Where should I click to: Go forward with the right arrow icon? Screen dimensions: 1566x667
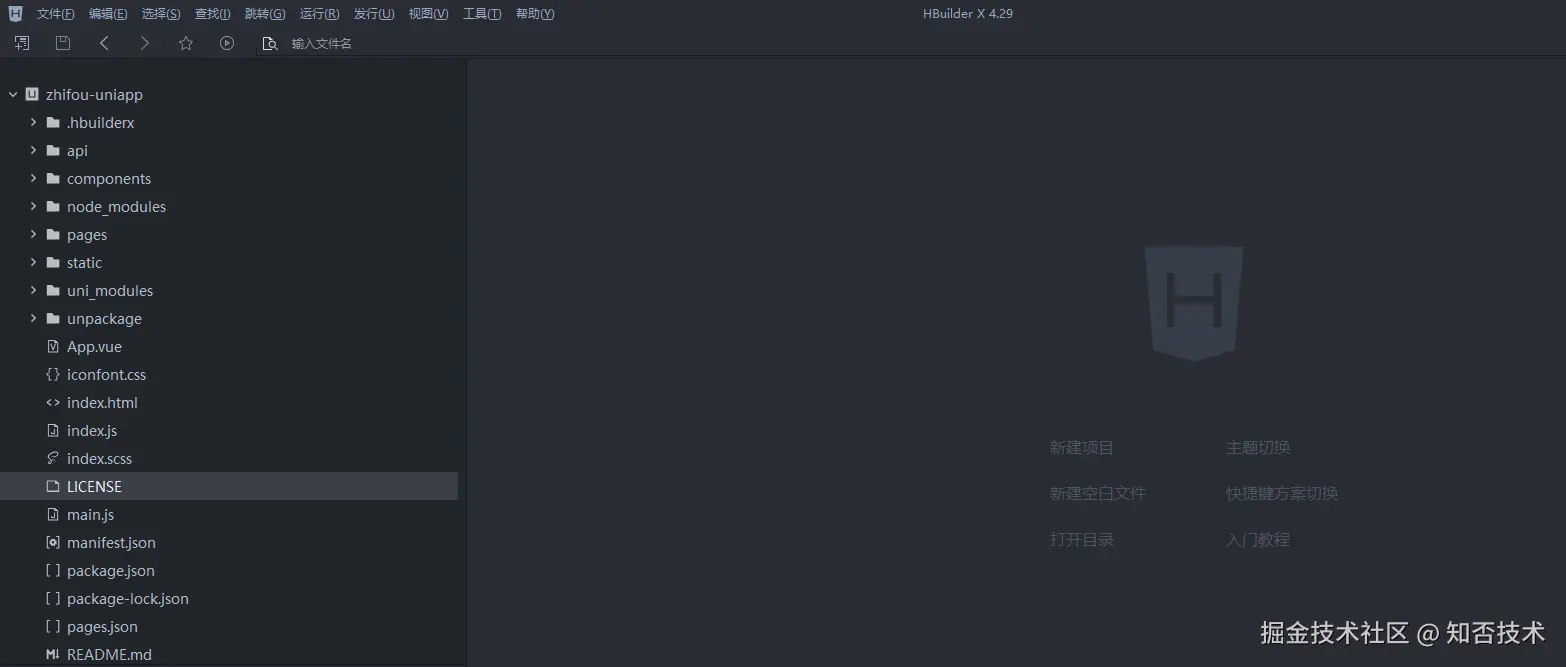[144, 43]
